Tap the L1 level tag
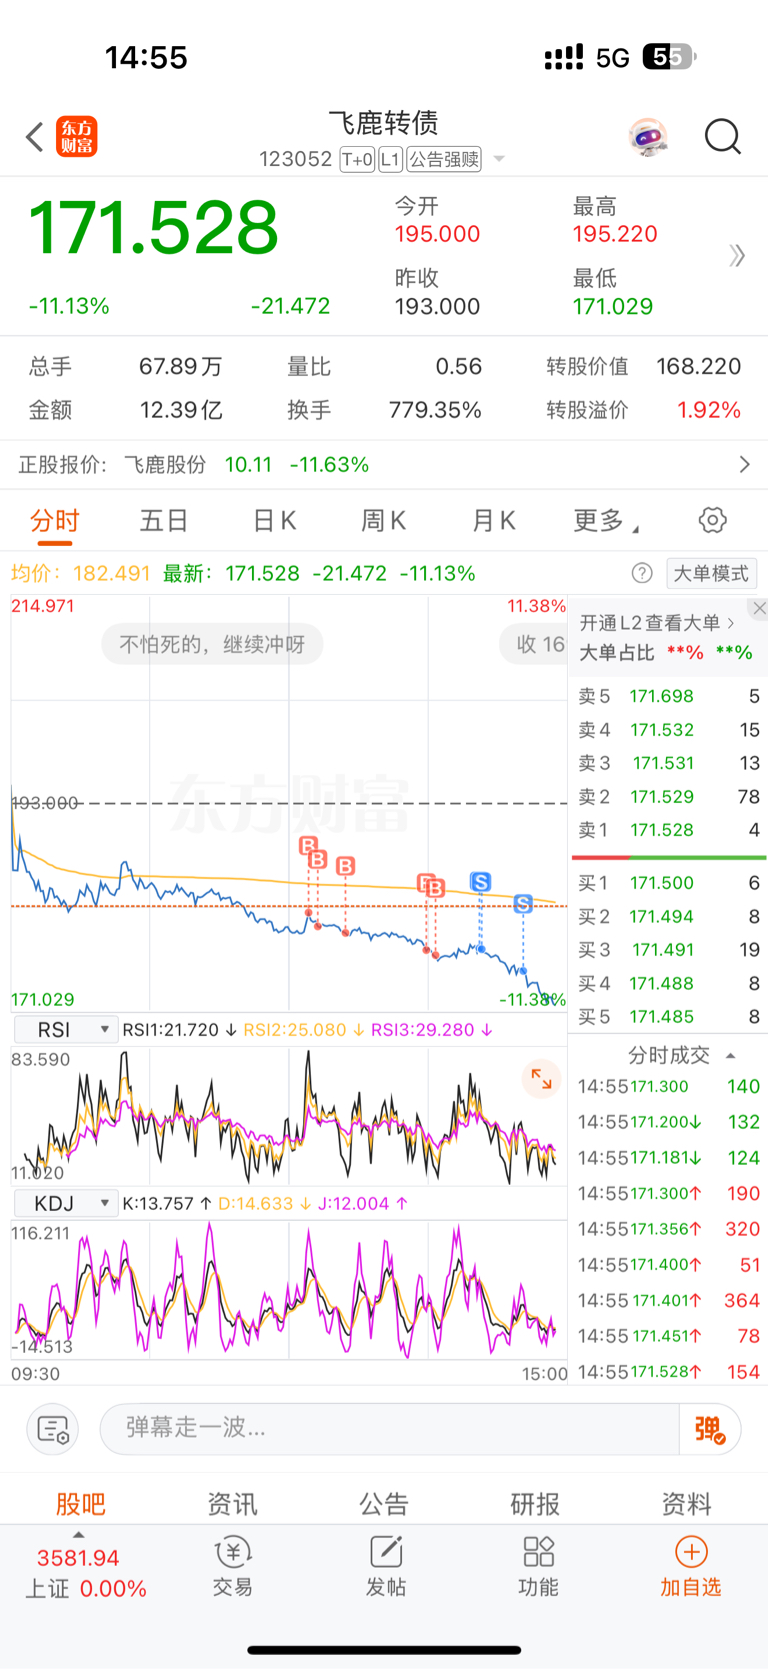Viewport: 768px width, 1669px height. coord(390,159)
